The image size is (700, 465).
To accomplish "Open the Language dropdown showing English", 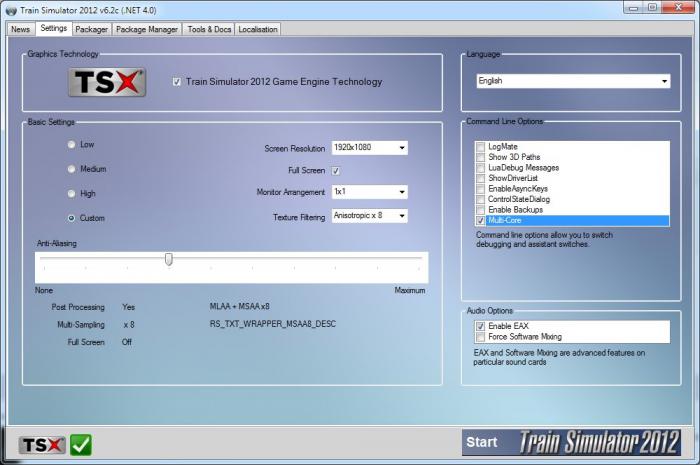I will 574,81.
